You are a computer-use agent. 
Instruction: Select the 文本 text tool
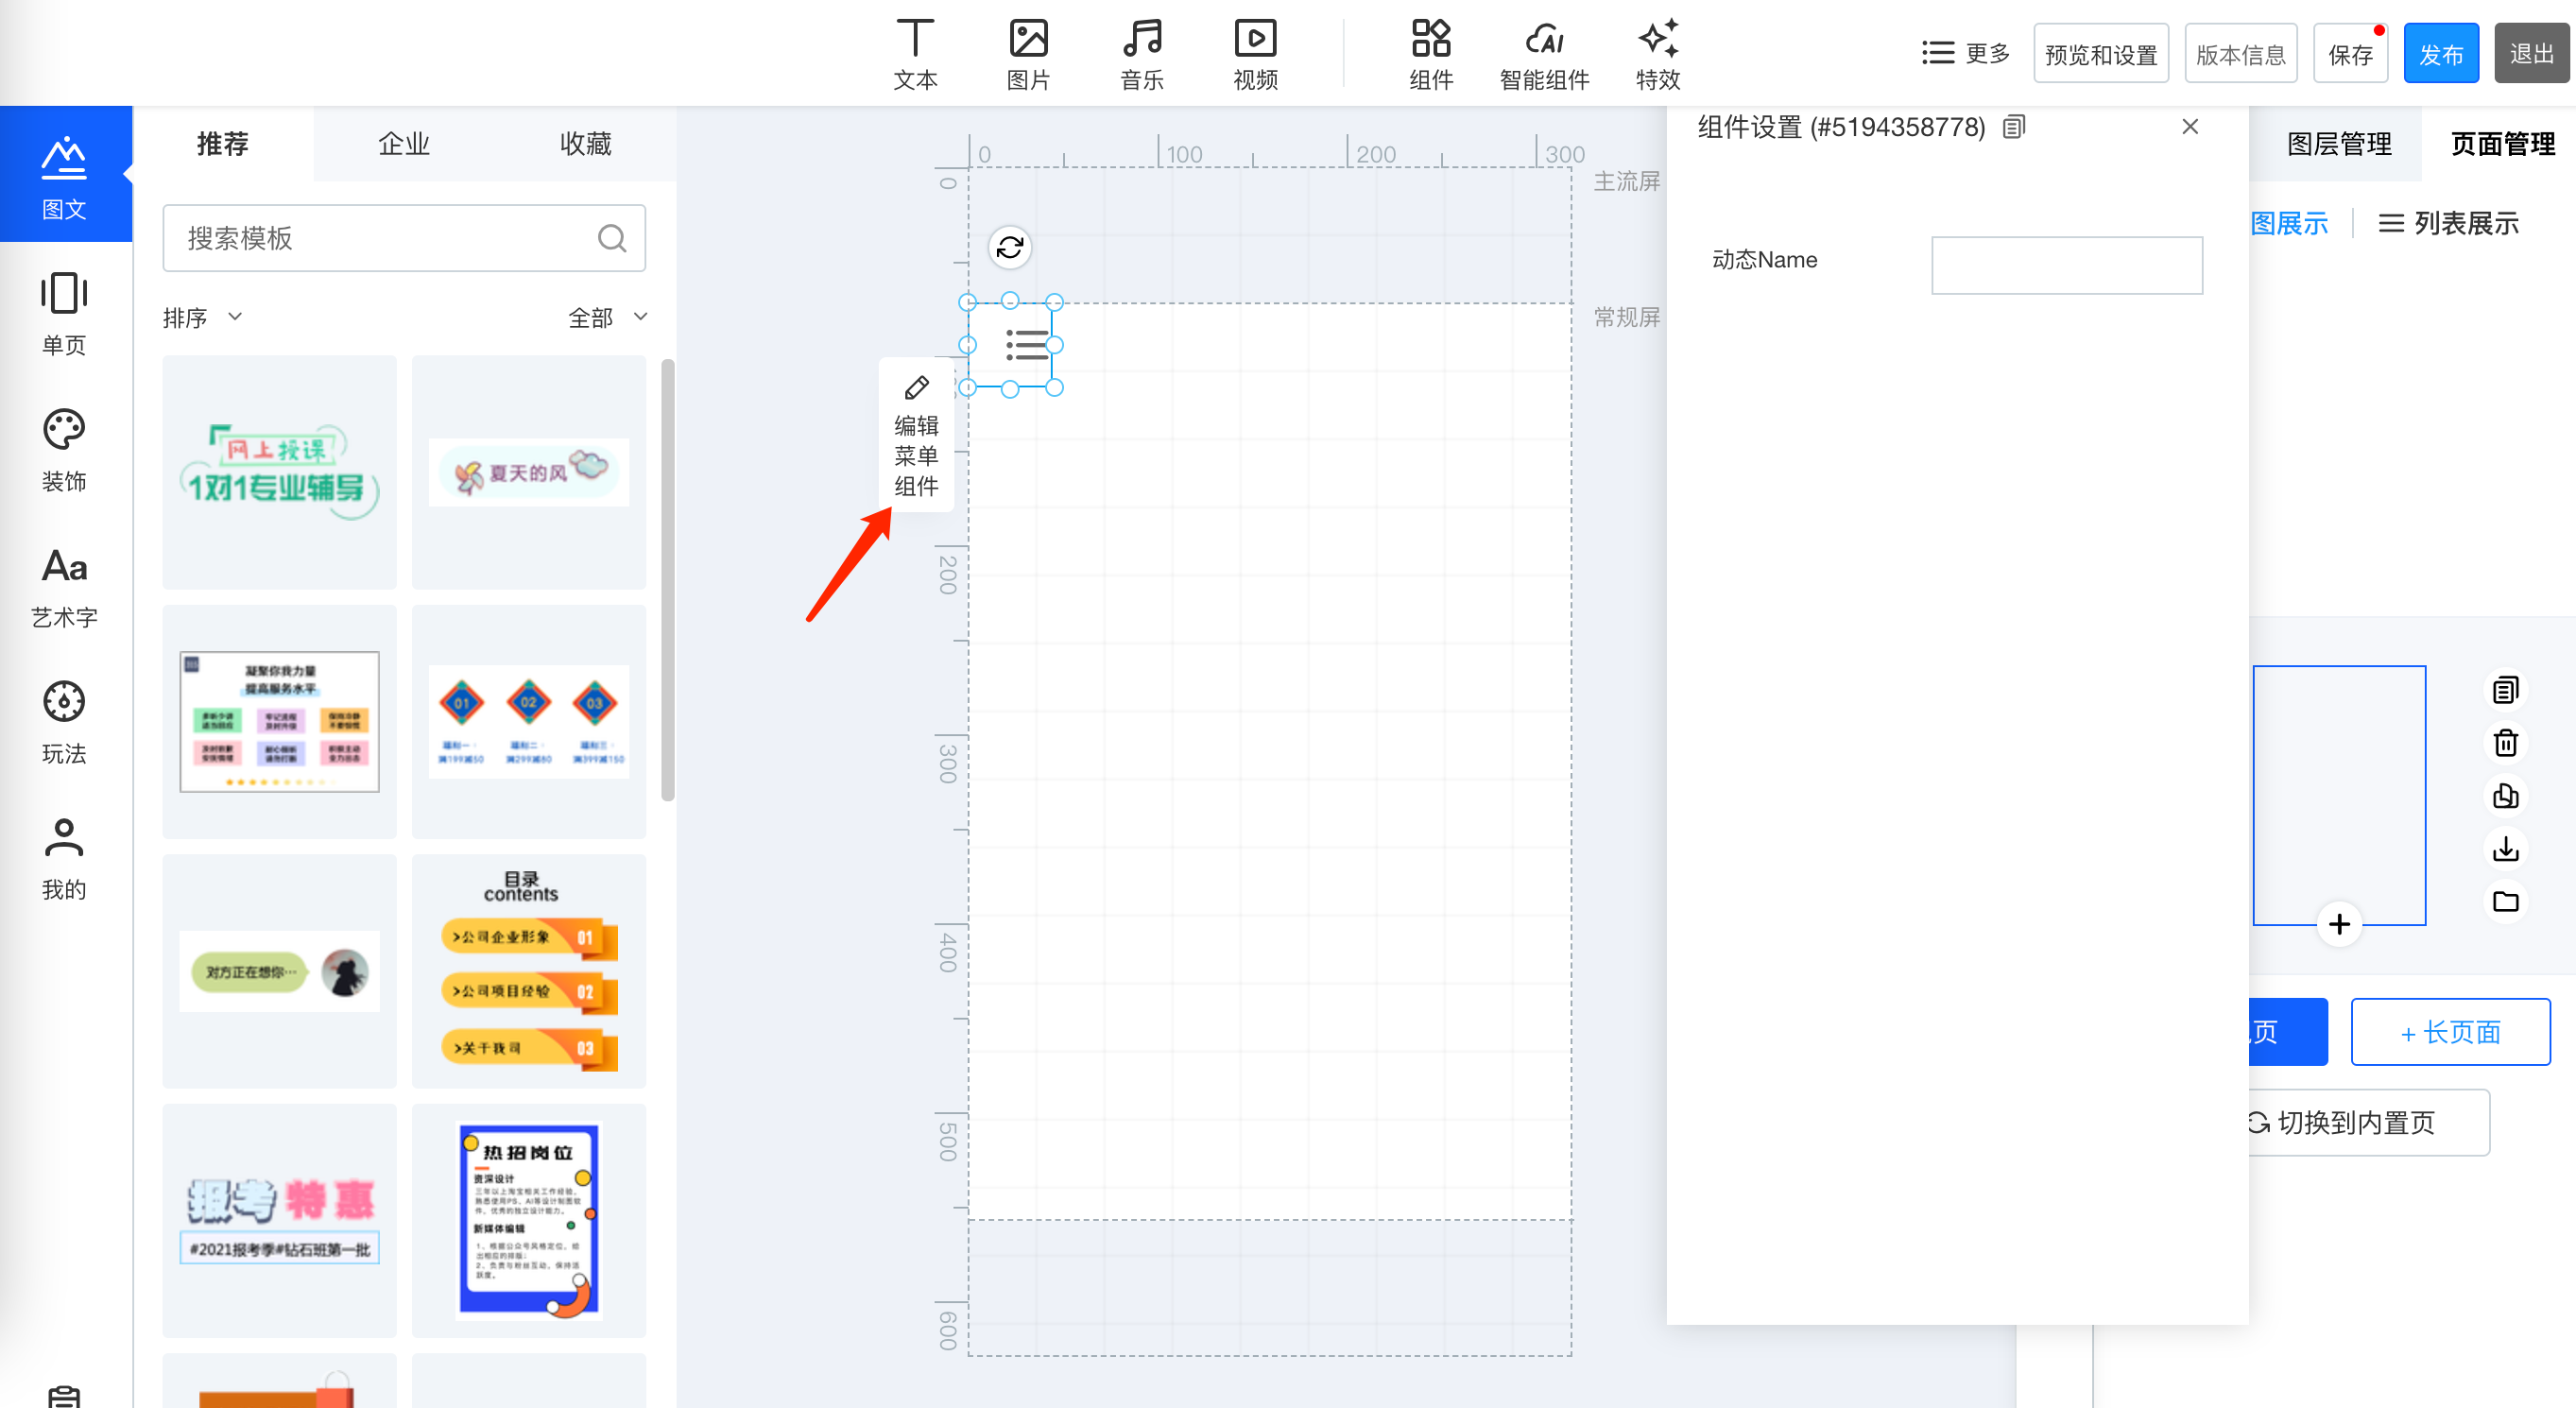pos(915,54)
